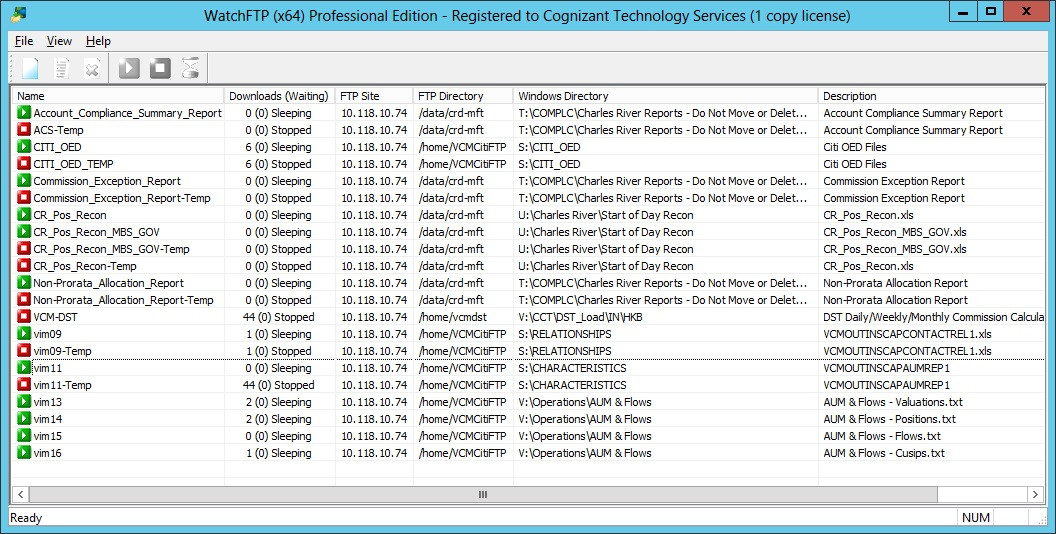Open the View menu
1056x534 pixels.
click(59, 41)
